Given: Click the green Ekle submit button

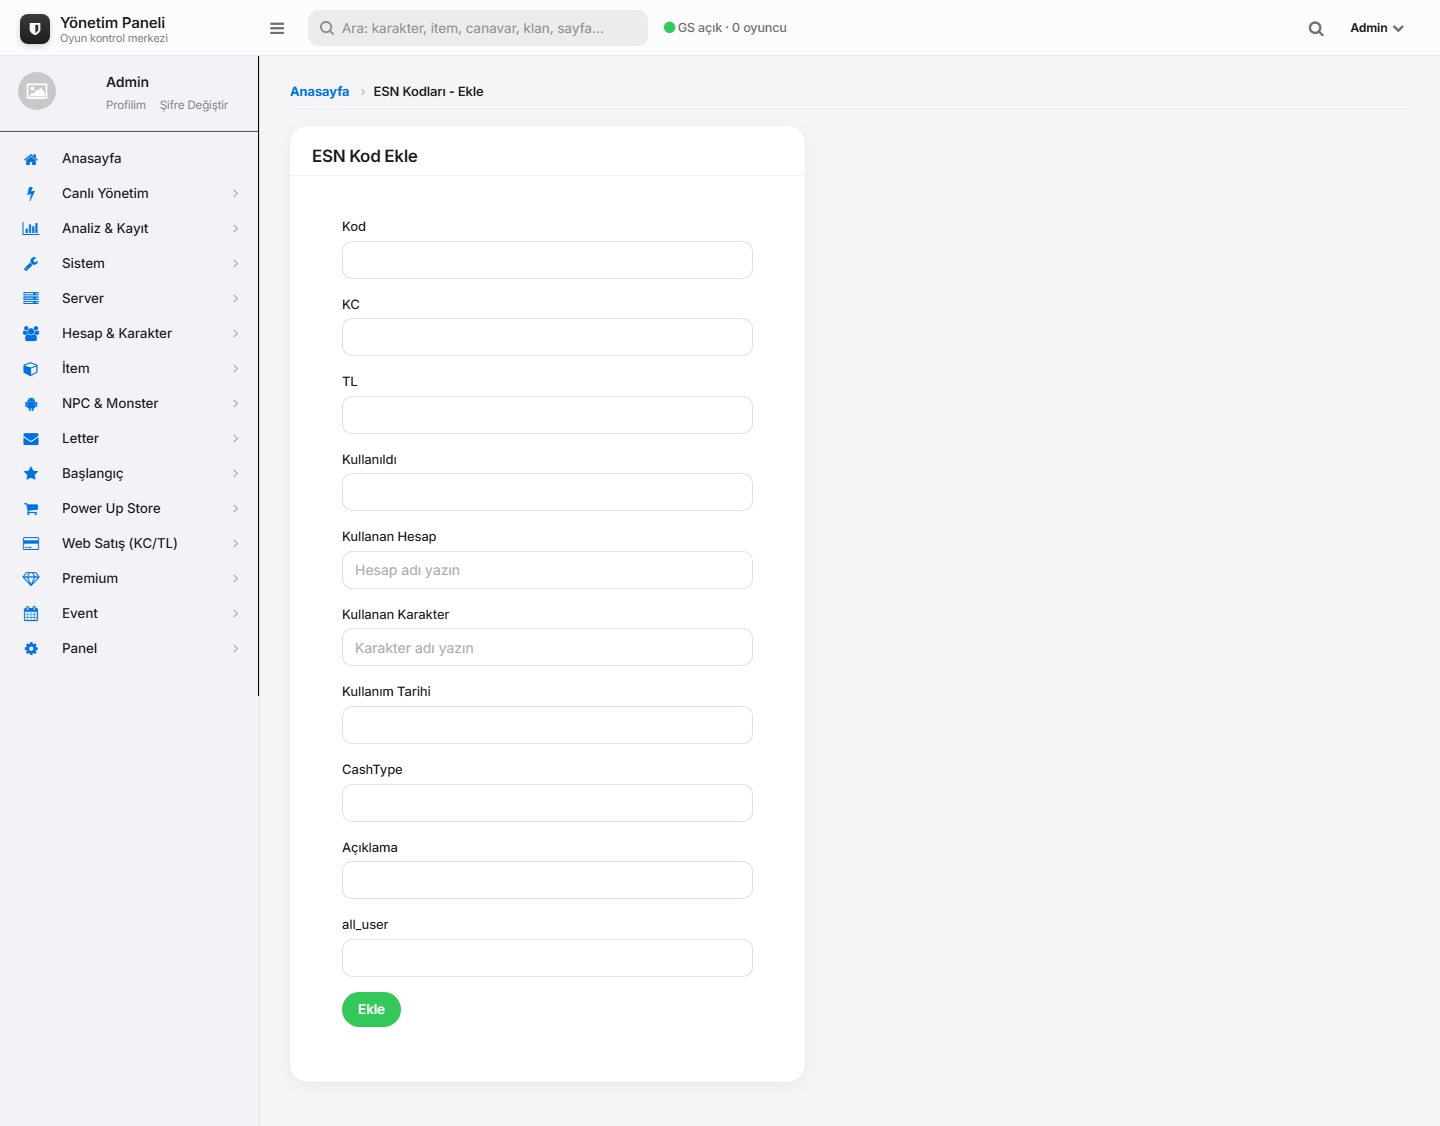Looking at the screenshot, I should (x=371, y=1009).
